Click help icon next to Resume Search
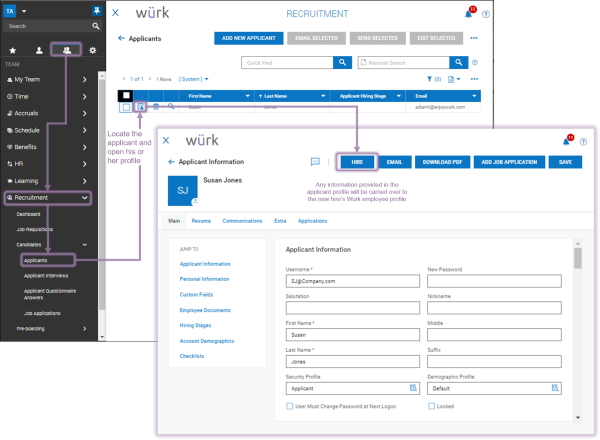Screen dimensions: 600x440 pyautogui.click(x=474, y=62)
